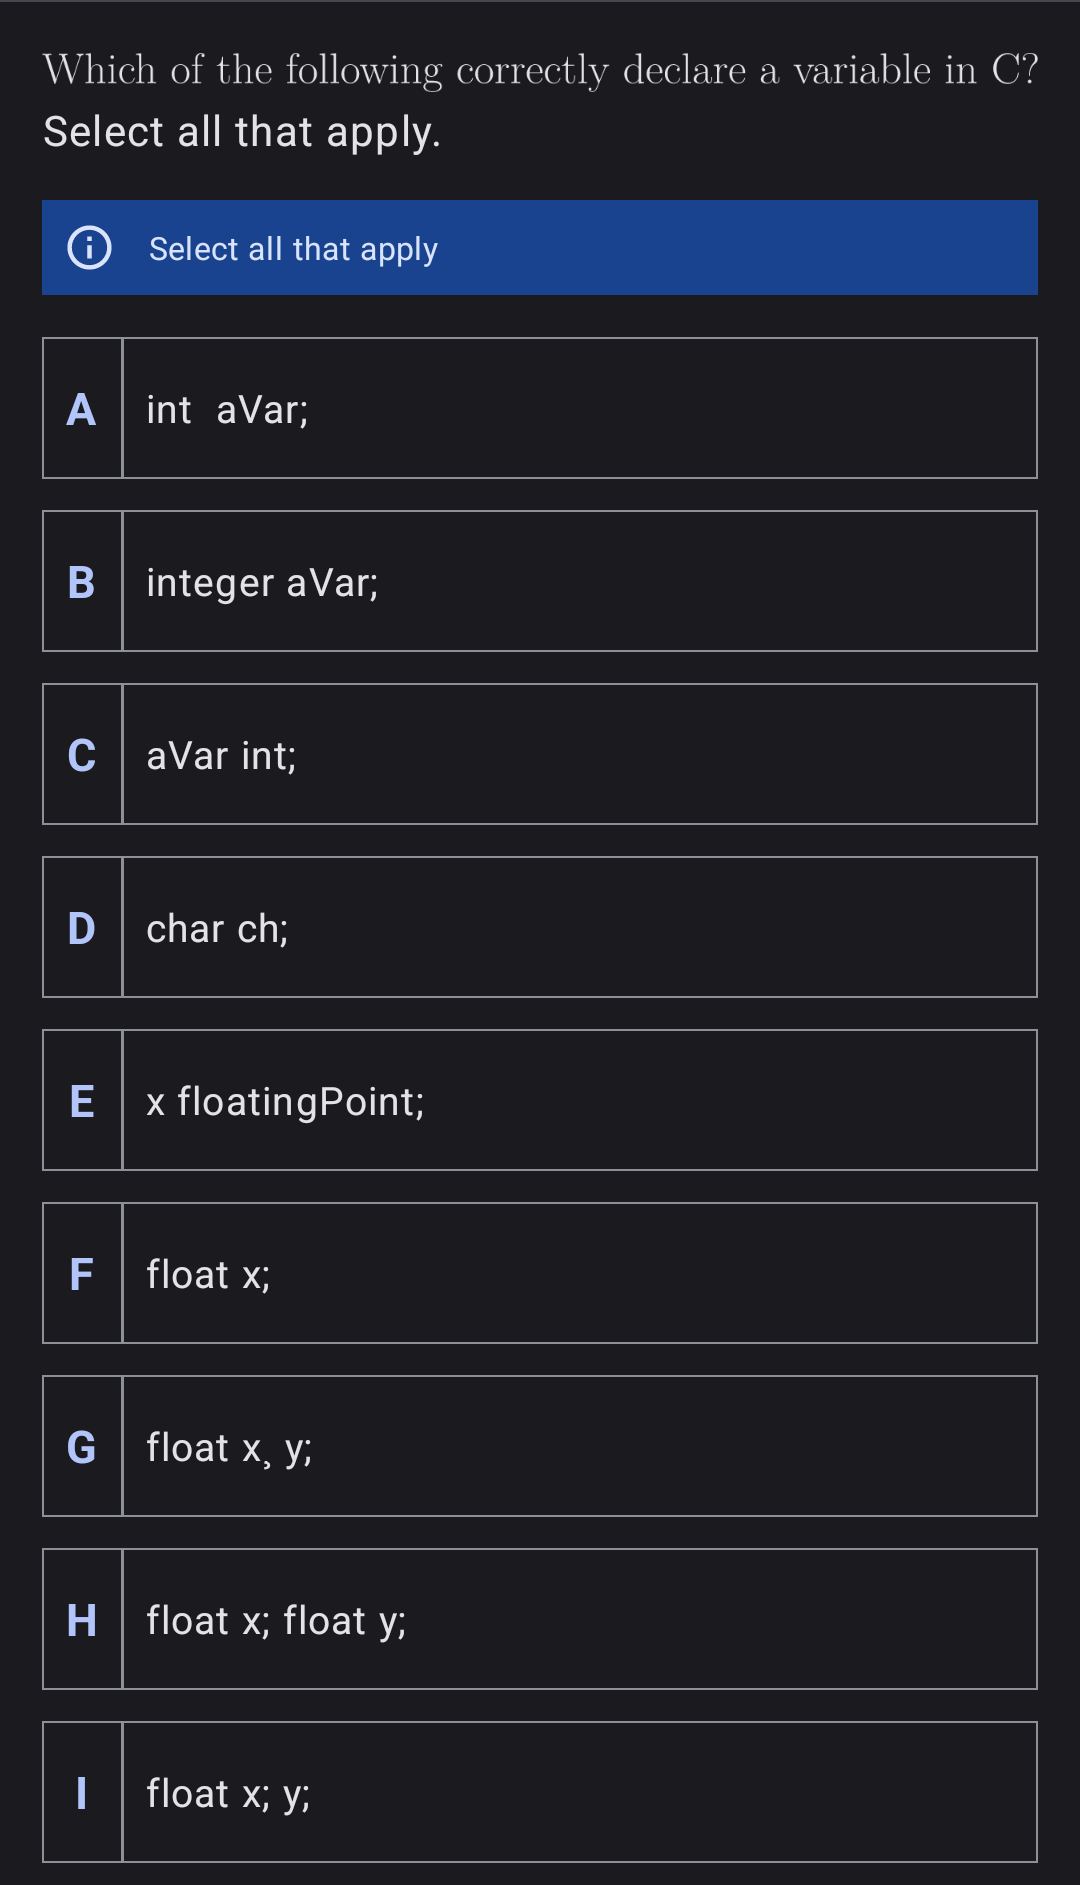
Task: Select answer option F "float x;"
Action: click(540, 1273)
